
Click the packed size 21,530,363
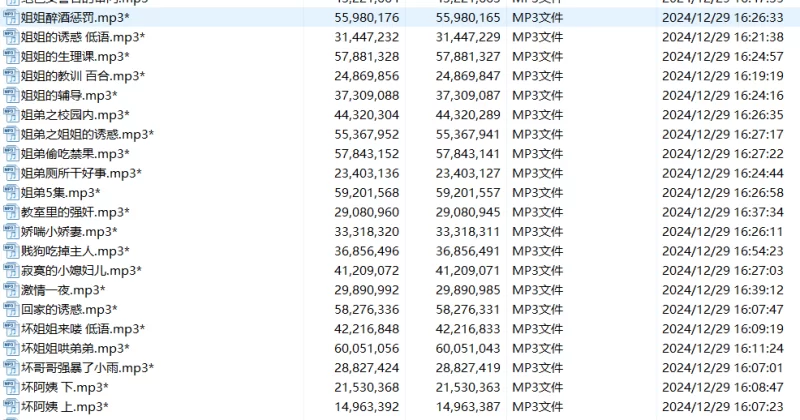(468, 387)
